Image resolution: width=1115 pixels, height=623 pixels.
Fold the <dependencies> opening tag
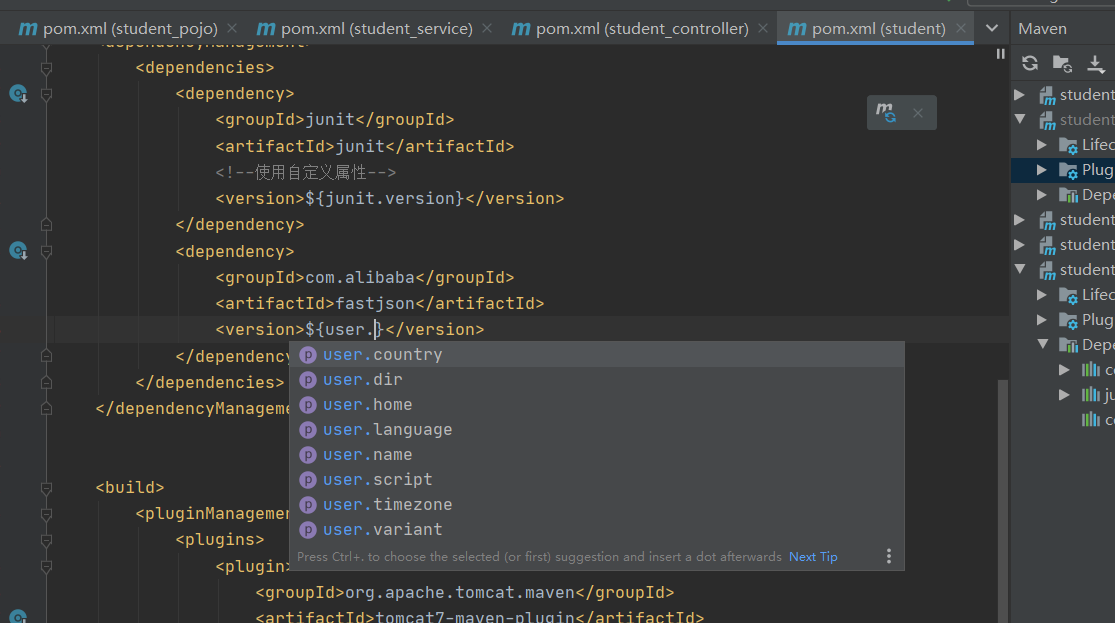pos(46,68)
